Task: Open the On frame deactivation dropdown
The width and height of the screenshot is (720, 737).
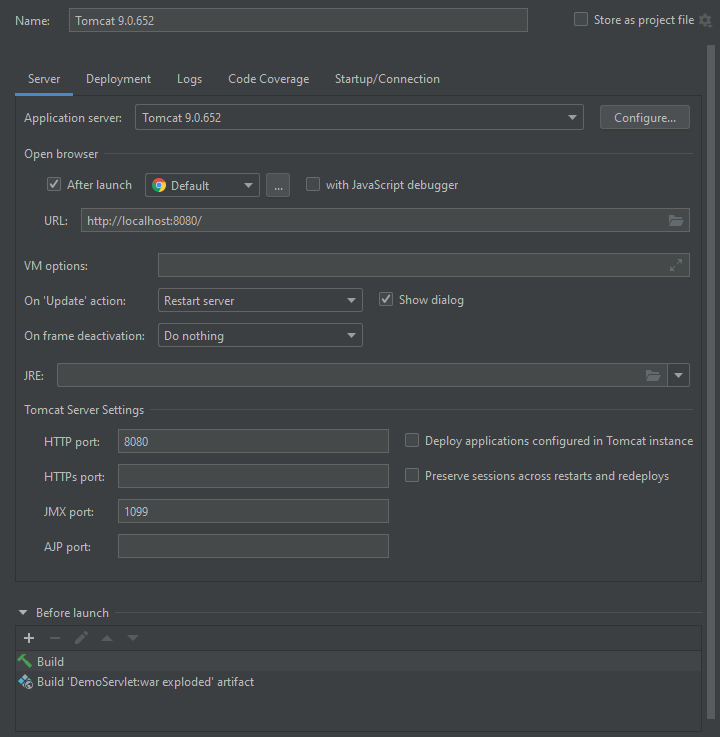Action: click(x=260, y=335)
